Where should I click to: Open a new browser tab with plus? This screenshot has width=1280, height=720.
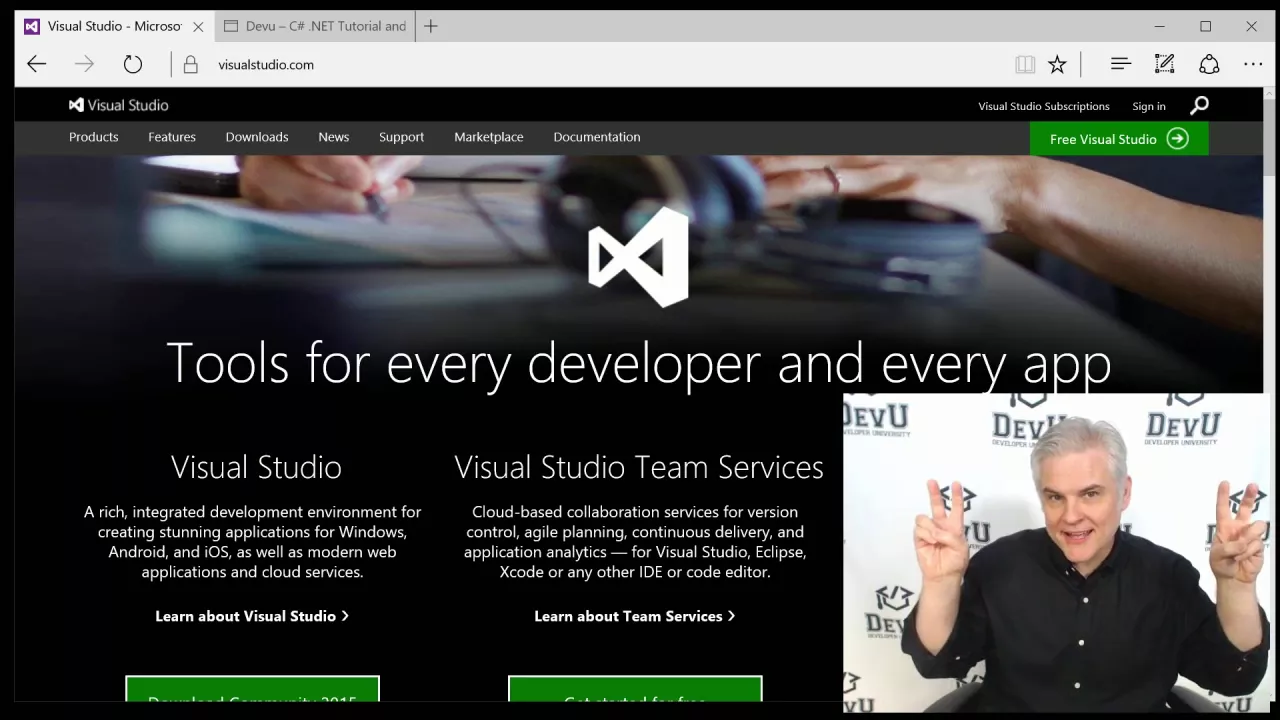click(431, 26)
